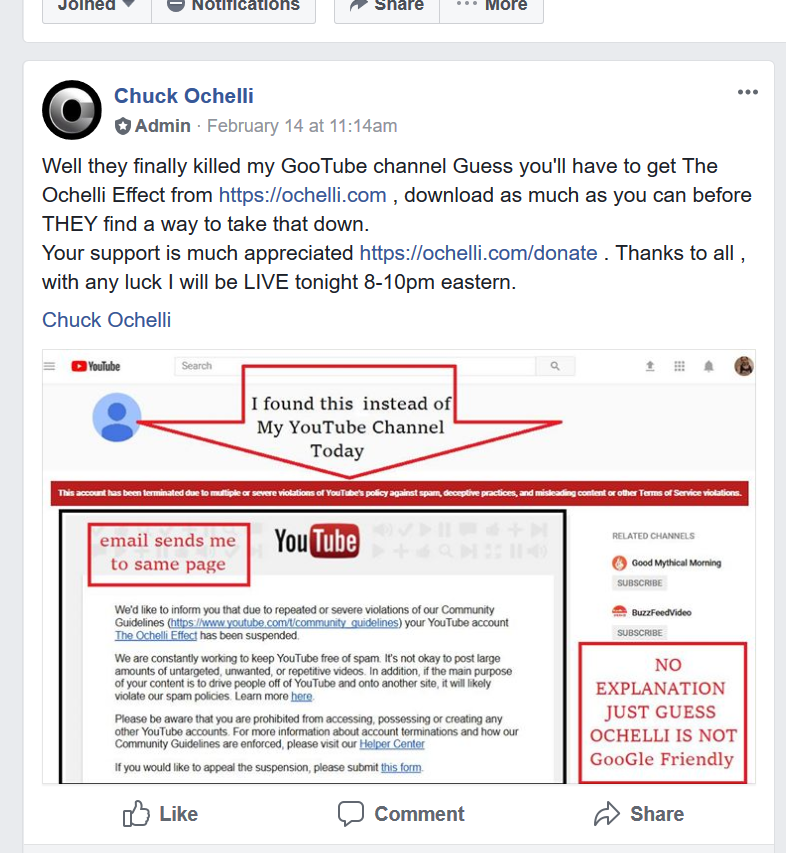This screenshot has width=786, height=853.
Task: Click the Share arrow icon under post
Action: click(x=607, y=814)
